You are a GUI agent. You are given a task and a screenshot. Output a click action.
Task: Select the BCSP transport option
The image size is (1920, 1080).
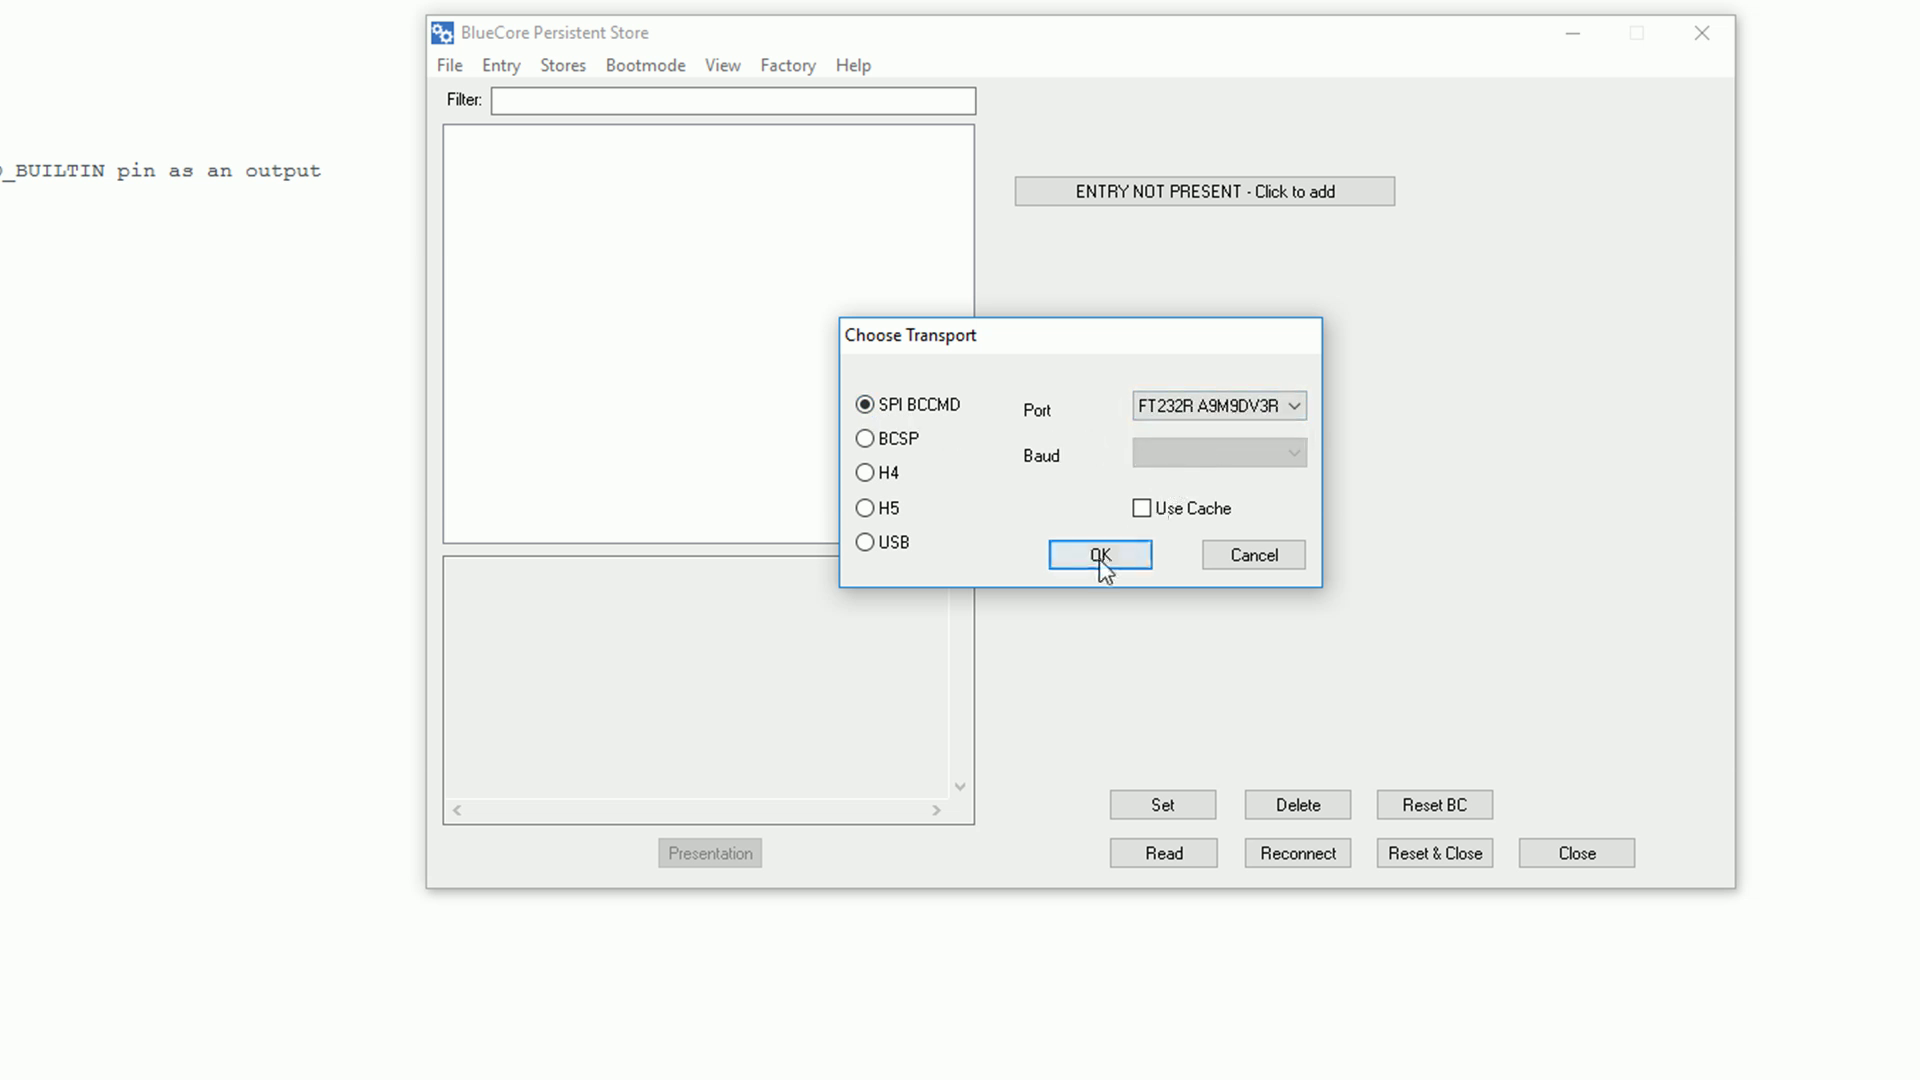click(865, 438)
